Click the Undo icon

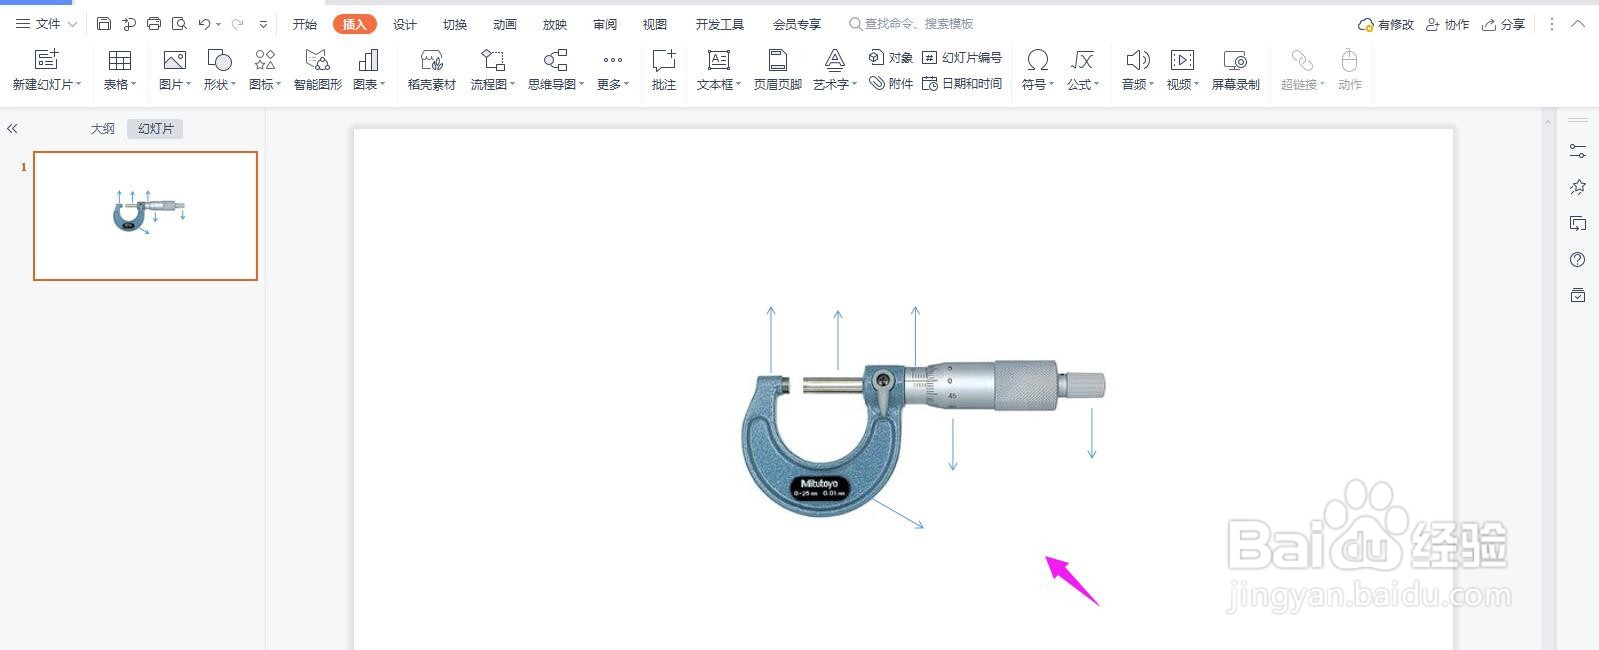click(x=204, y=24)
